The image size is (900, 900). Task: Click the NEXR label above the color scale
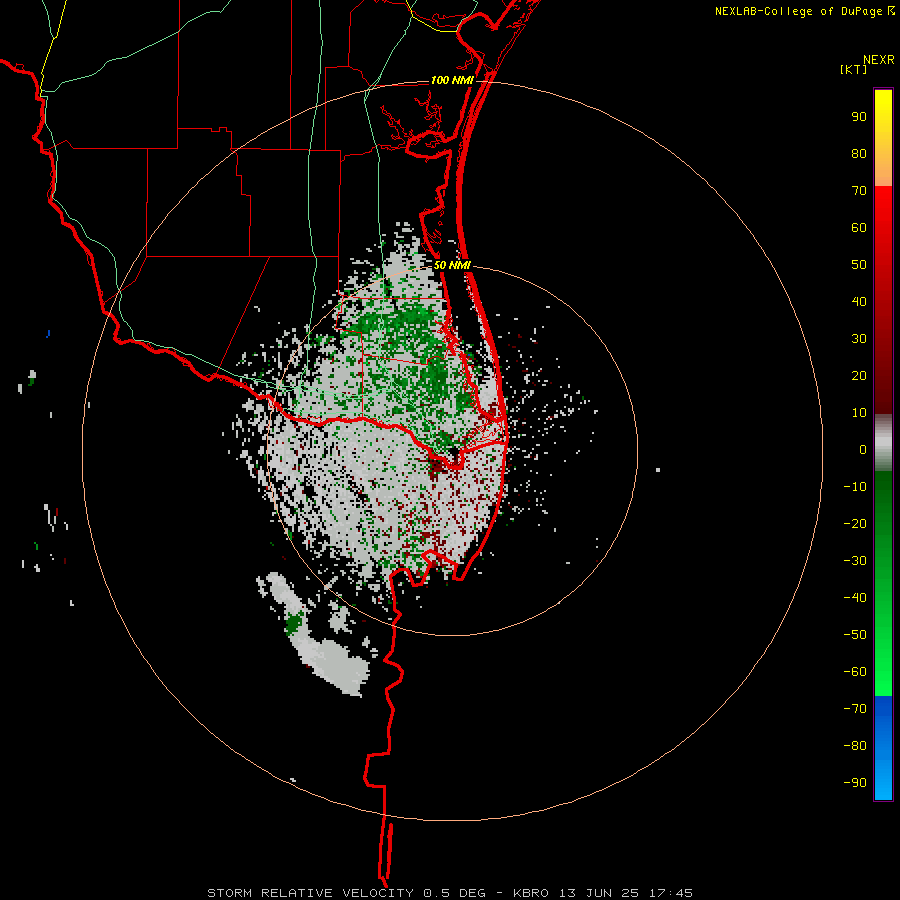pos(878,60)
